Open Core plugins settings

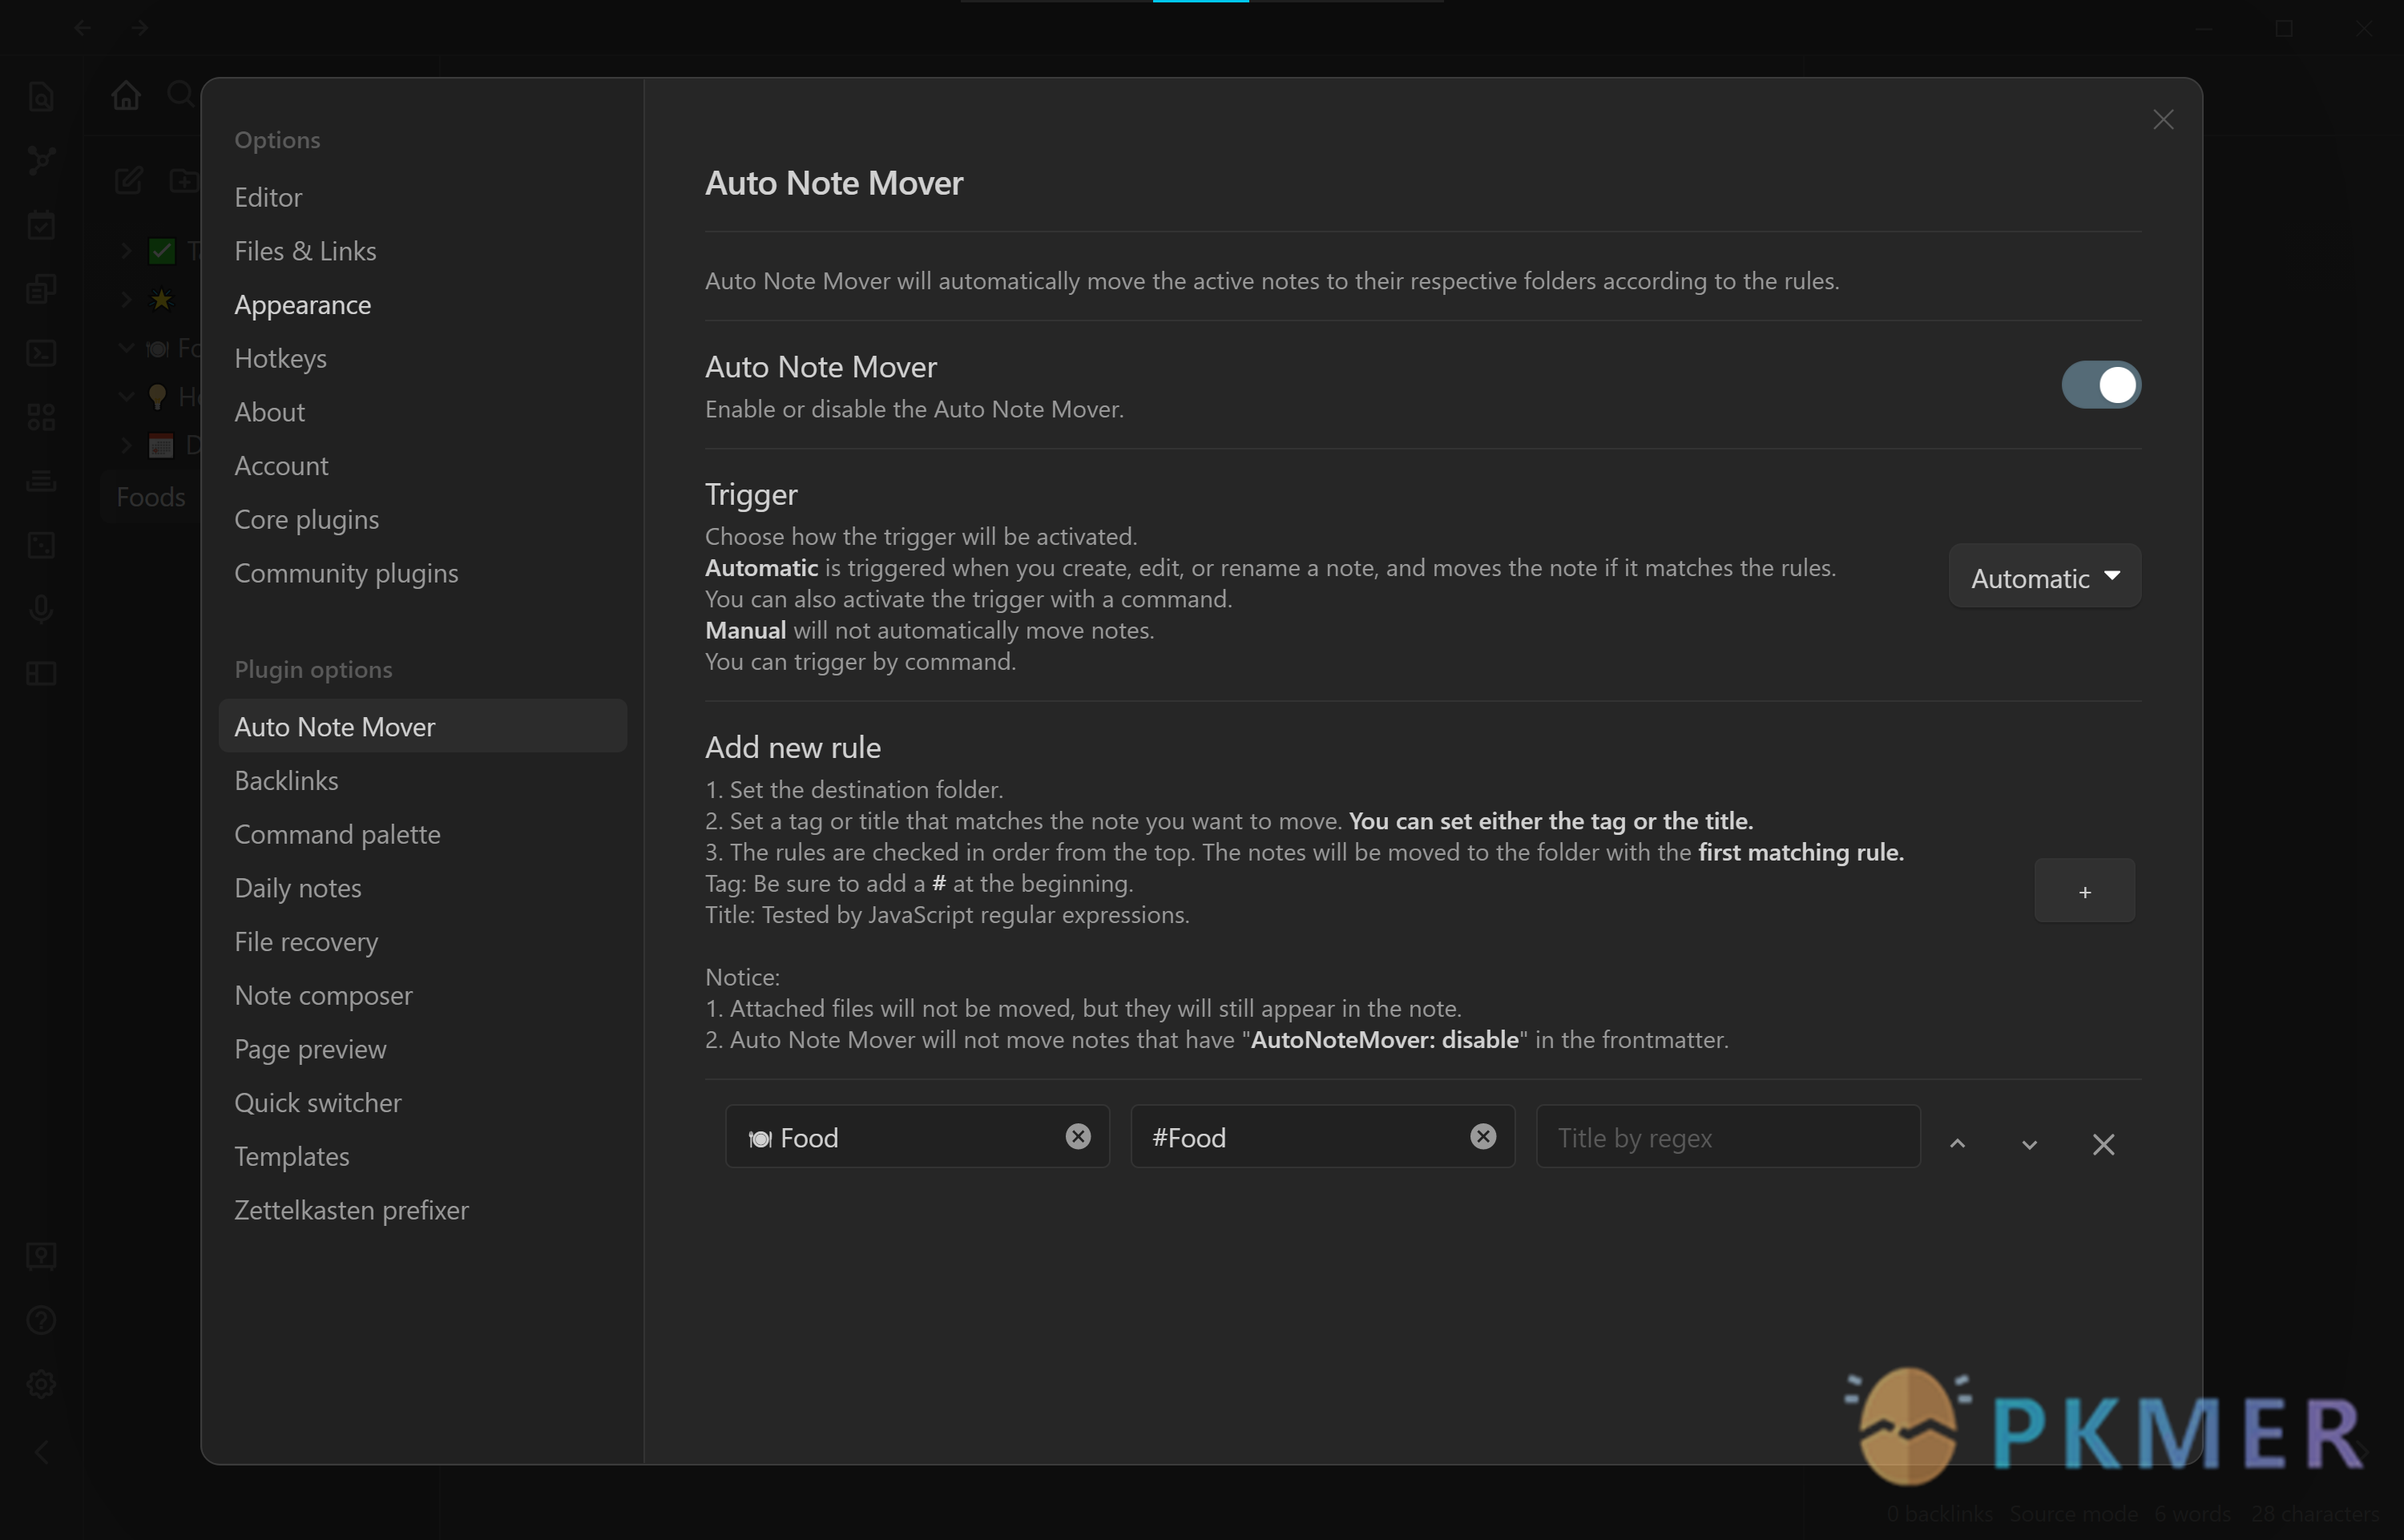point(306,520)
